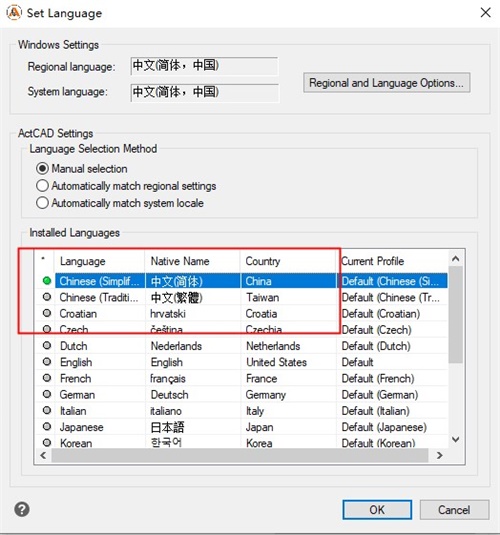The image size is (500, 535).
Task: Click the profile Default (German)
Action: click(x=380, y=394)
